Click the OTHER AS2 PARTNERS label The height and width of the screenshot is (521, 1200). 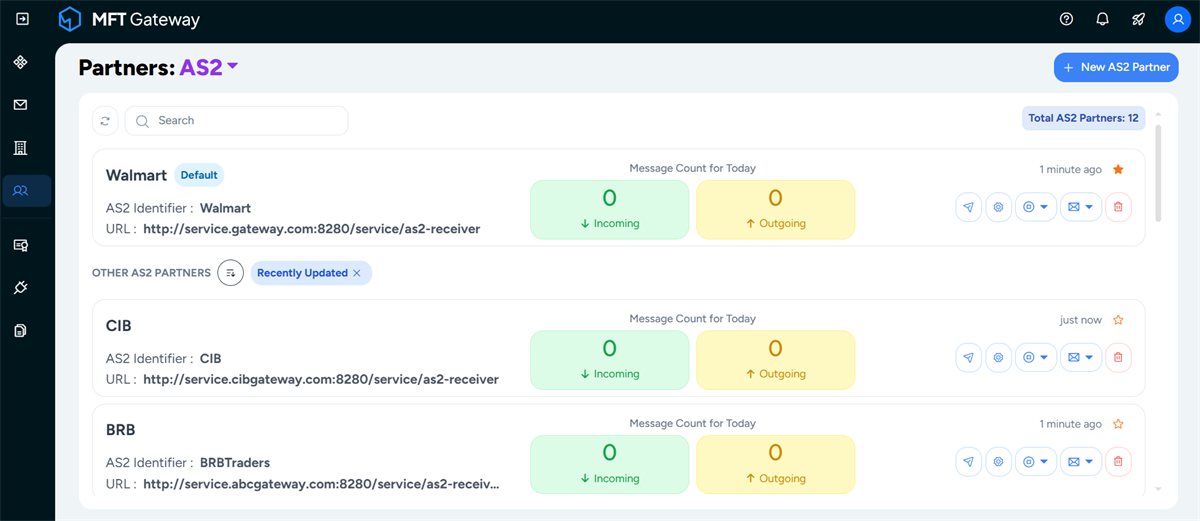[x=151, y=273]
